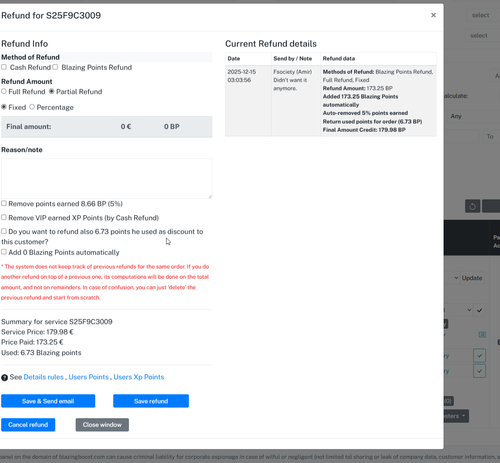Image resolution: width=500 pixels, height=463 pixels.
Task: Tick Add 0 Blazing Points automatically checkbox
Action: [x=4, y=252]
